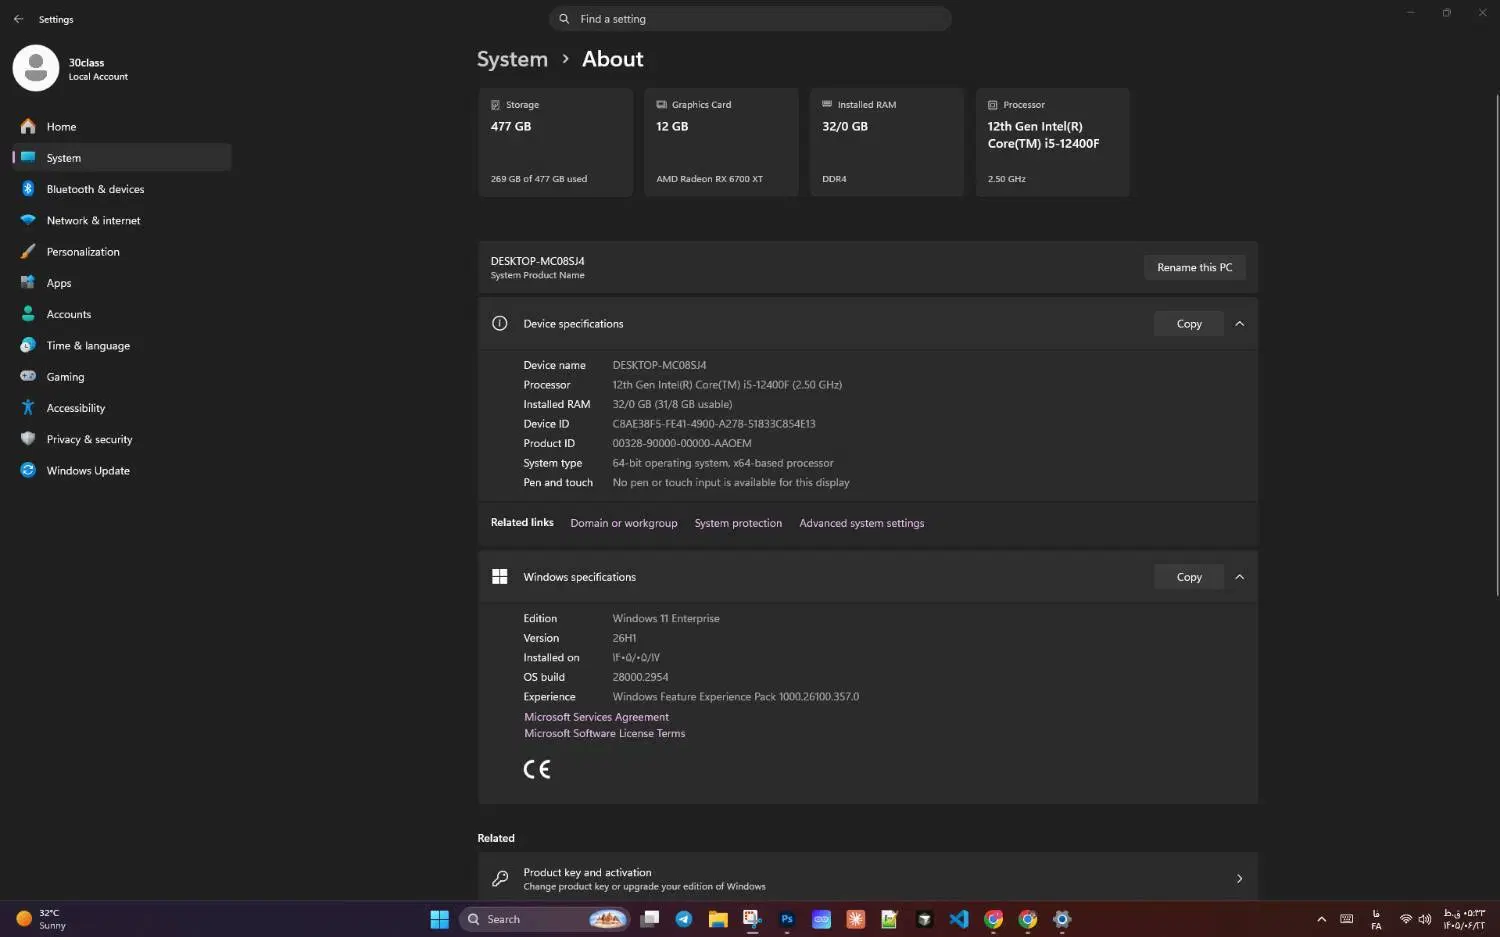Click the 64-bit operating system type text
Screen dimensions: 1500x937
723,463
